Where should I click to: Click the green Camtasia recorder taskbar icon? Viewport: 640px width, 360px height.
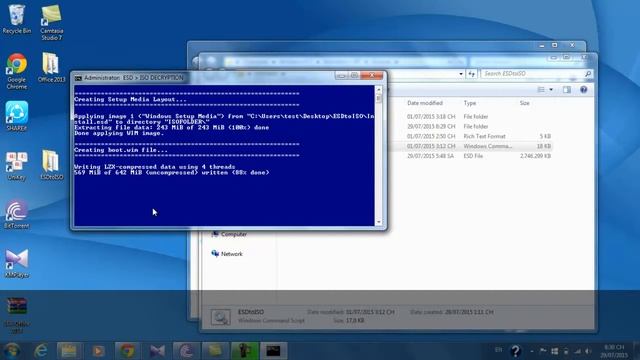click(244, 351)
